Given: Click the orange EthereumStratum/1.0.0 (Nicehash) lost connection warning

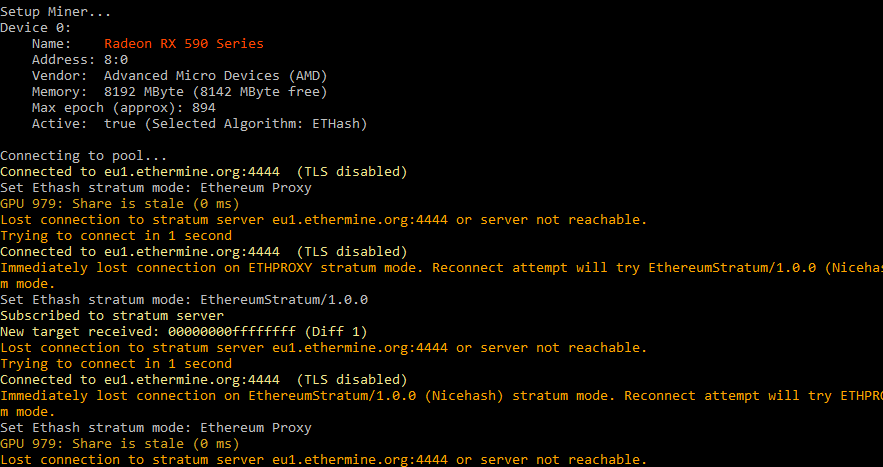Looking at the screenshot, I should tap(440, 396).
